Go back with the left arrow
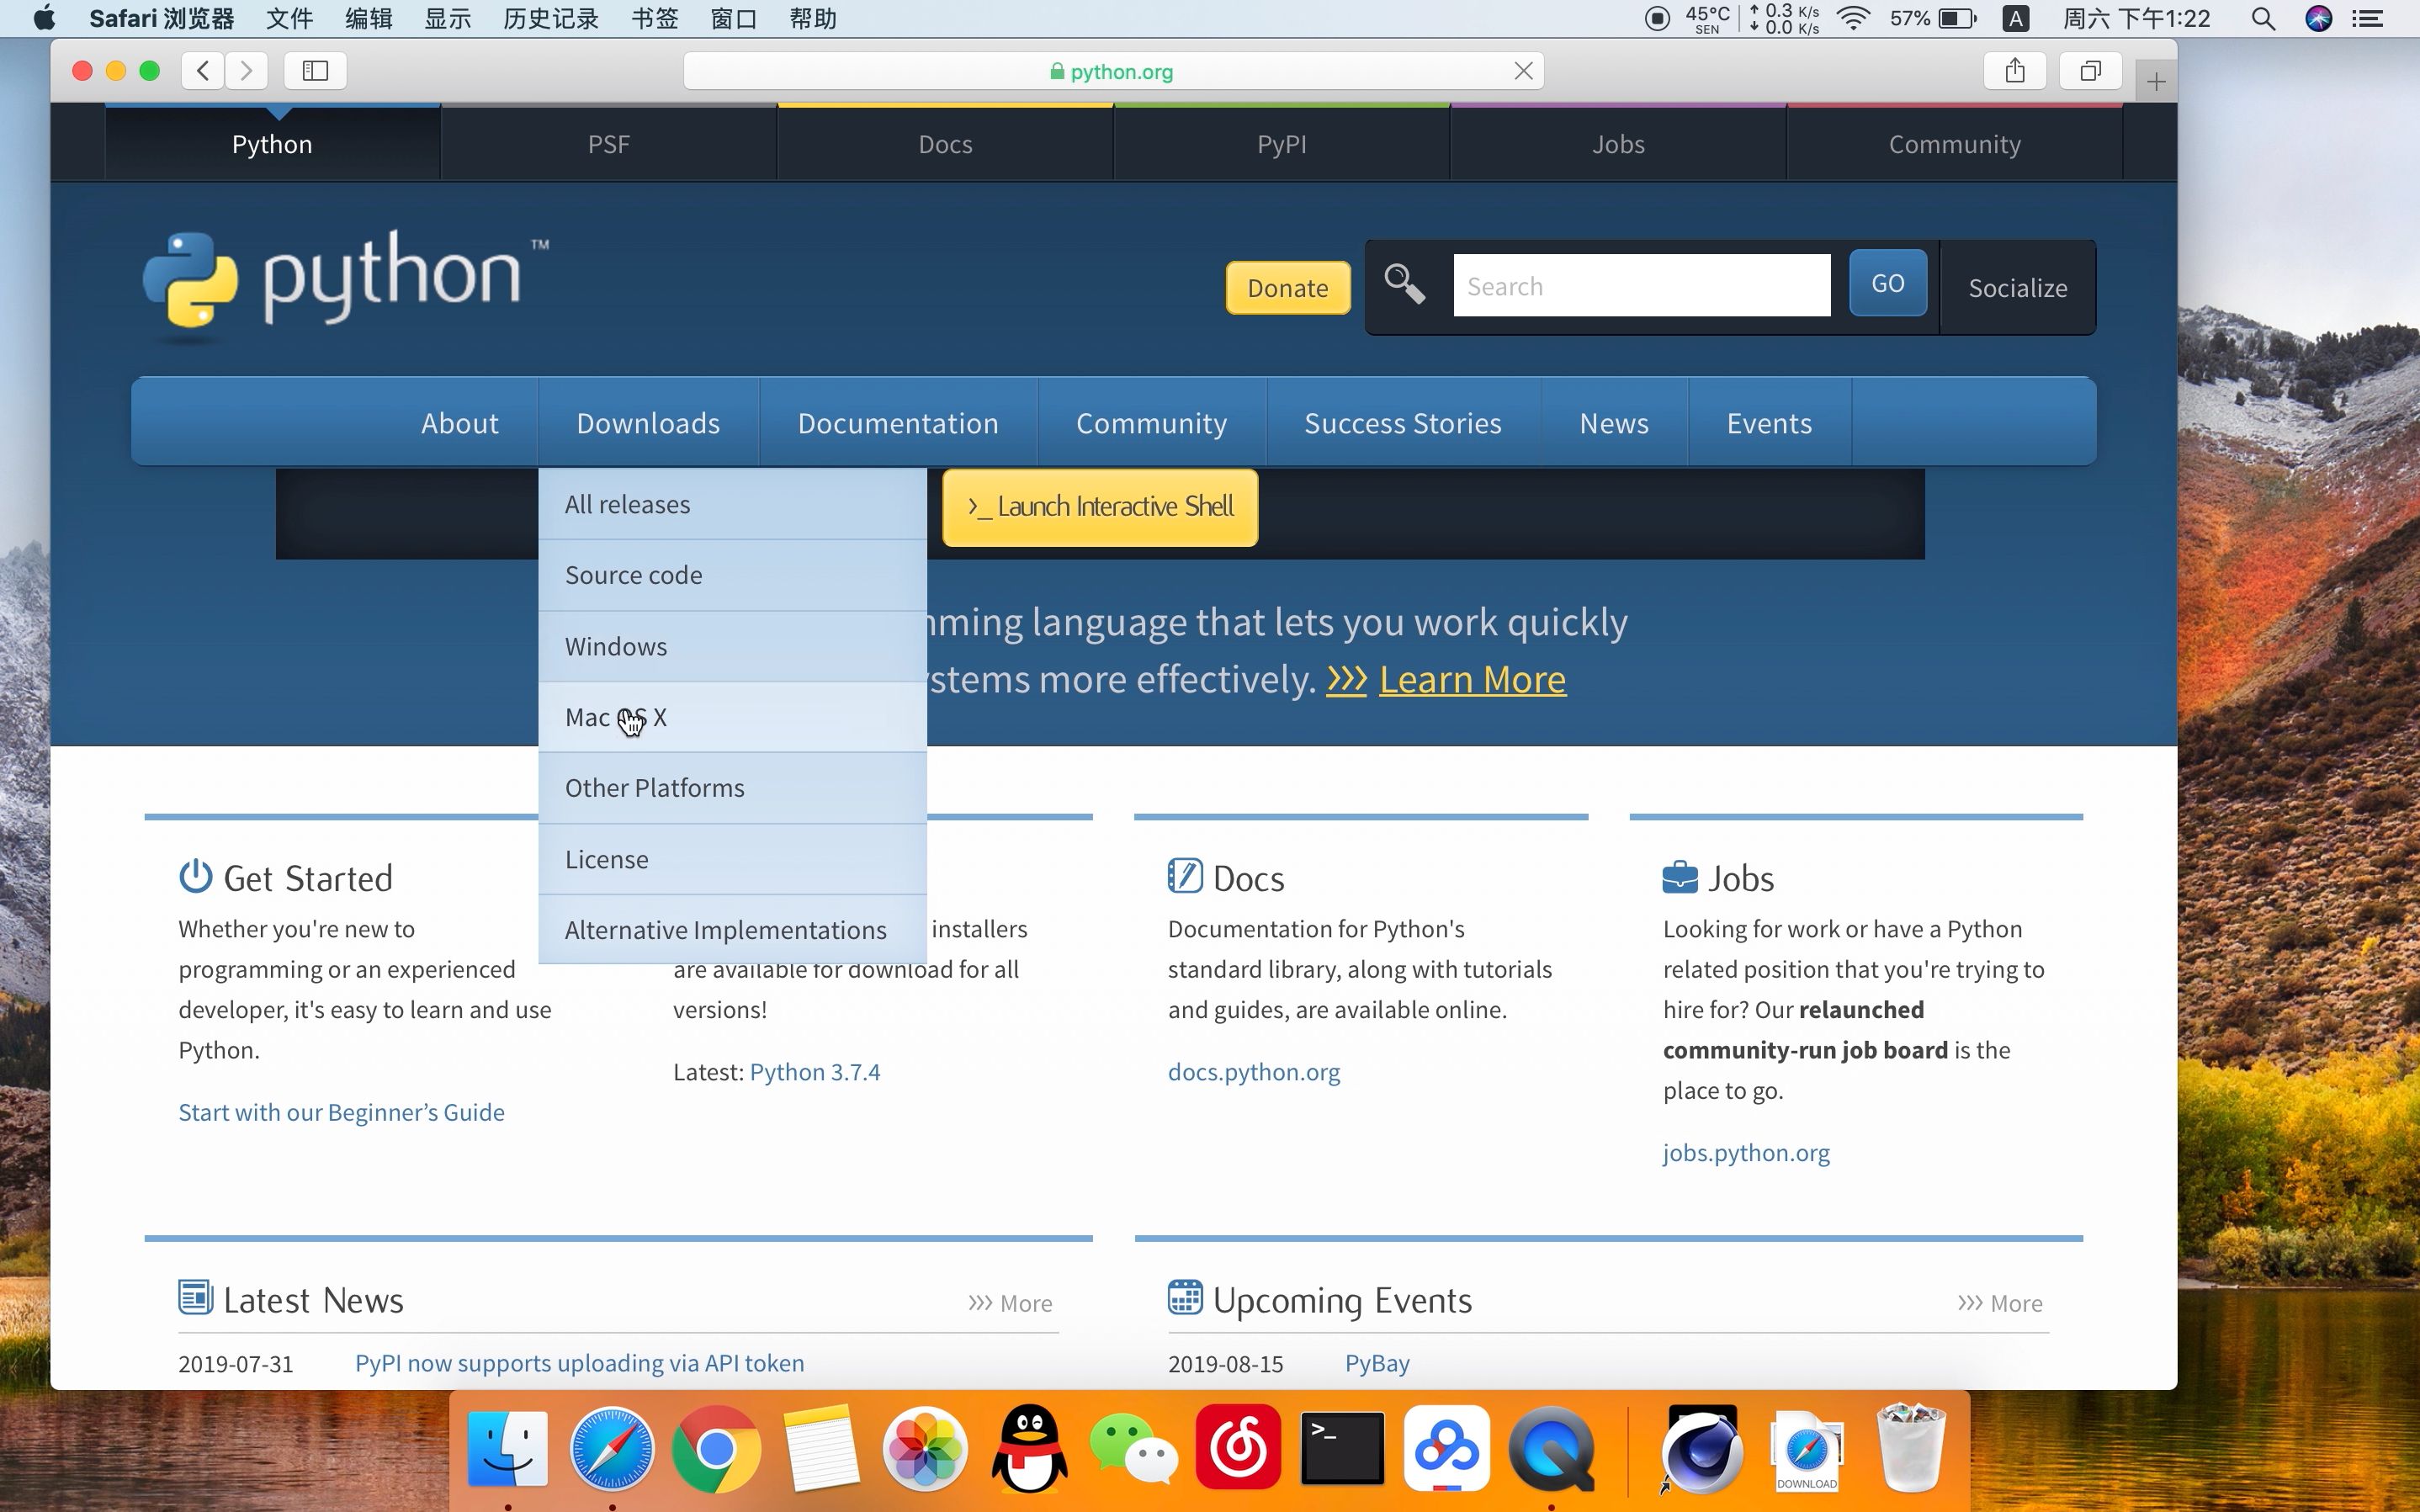Screen dimensions: 2420x1512 (x=203, y=71)
